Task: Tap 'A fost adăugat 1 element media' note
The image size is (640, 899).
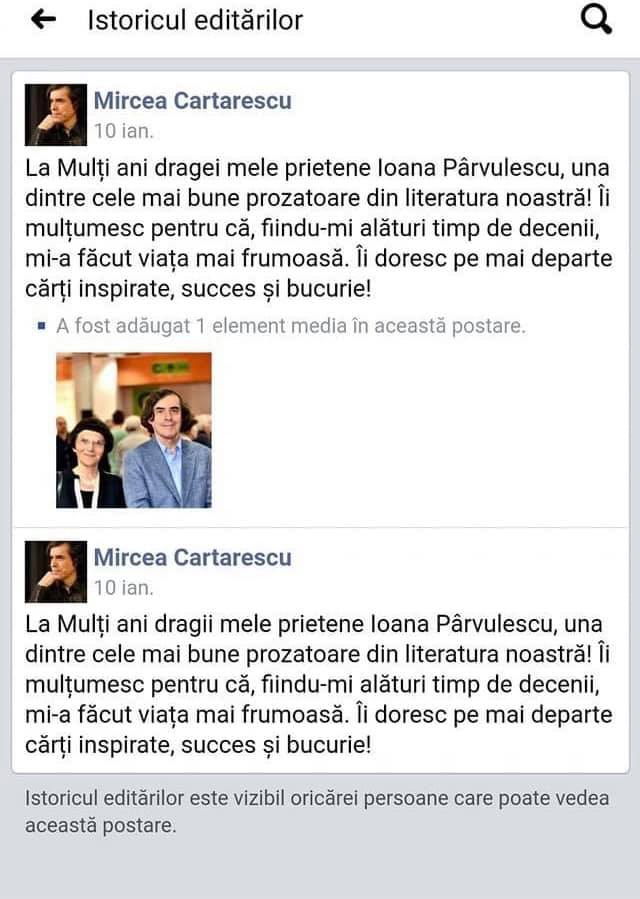Action: (x=291, y=326)
